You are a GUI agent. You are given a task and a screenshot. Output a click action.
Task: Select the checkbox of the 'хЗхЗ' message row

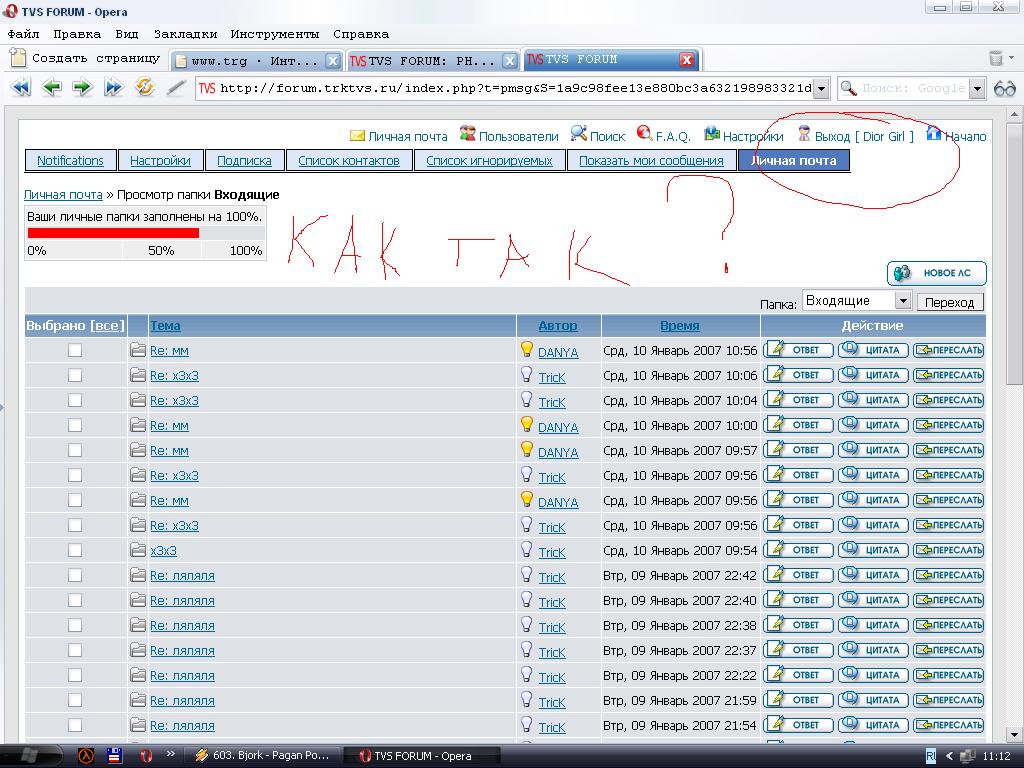(x=75, y=550)
